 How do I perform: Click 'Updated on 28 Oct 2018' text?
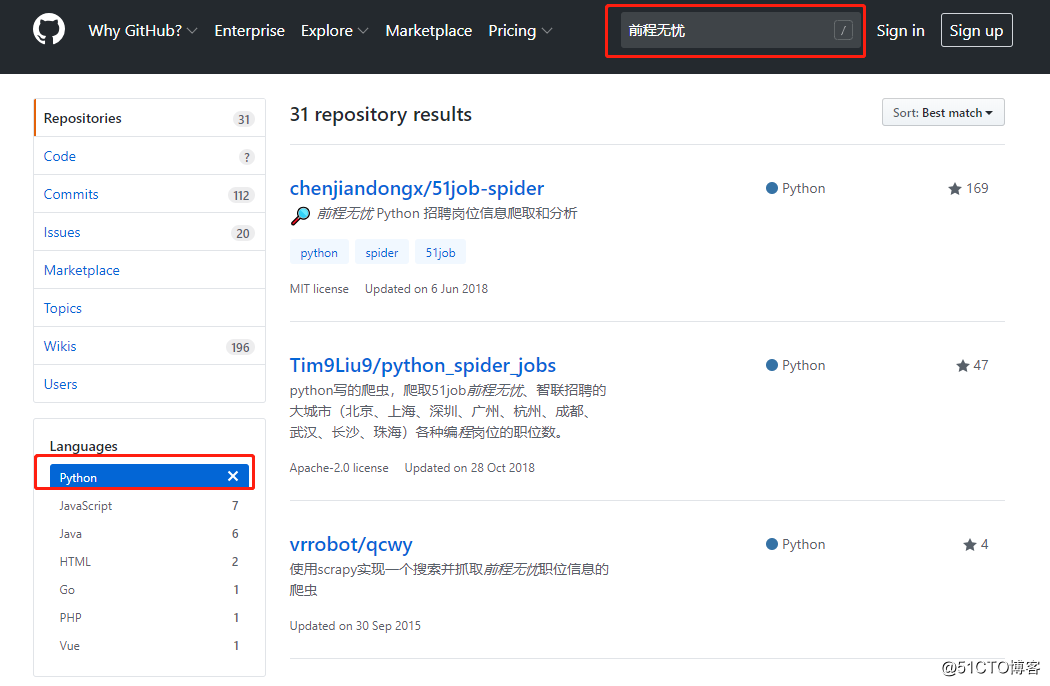(x=469, y=468)
